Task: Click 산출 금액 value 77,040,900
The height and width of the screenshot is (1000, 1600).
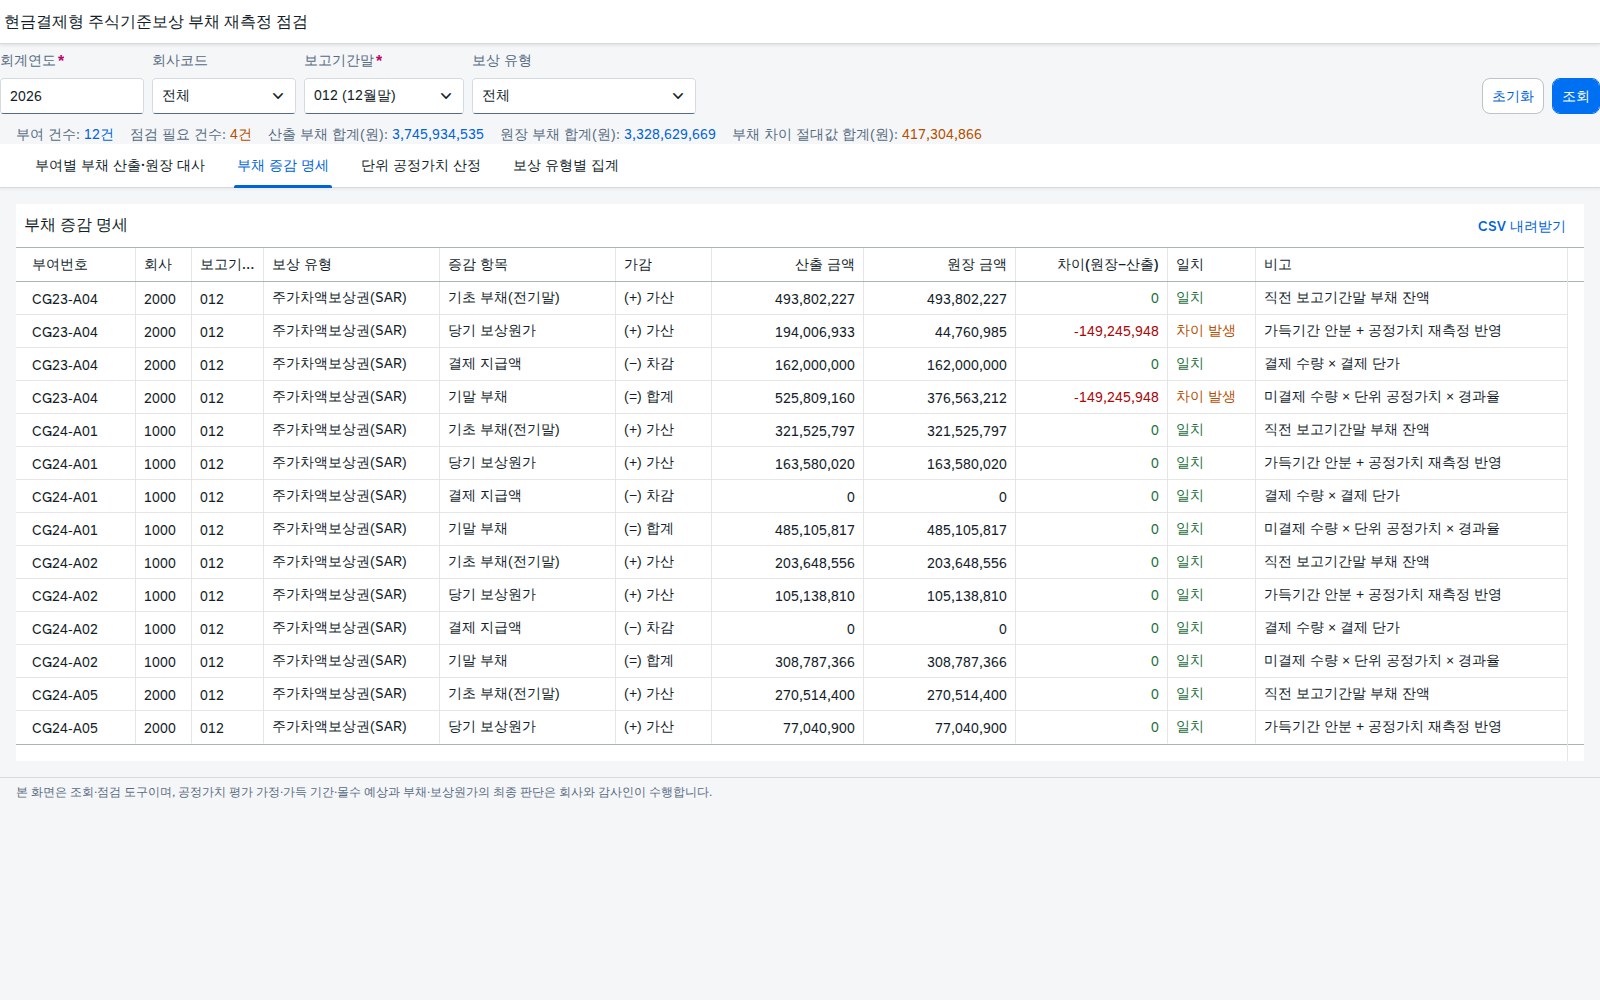Action: click(x=818, y=728)
